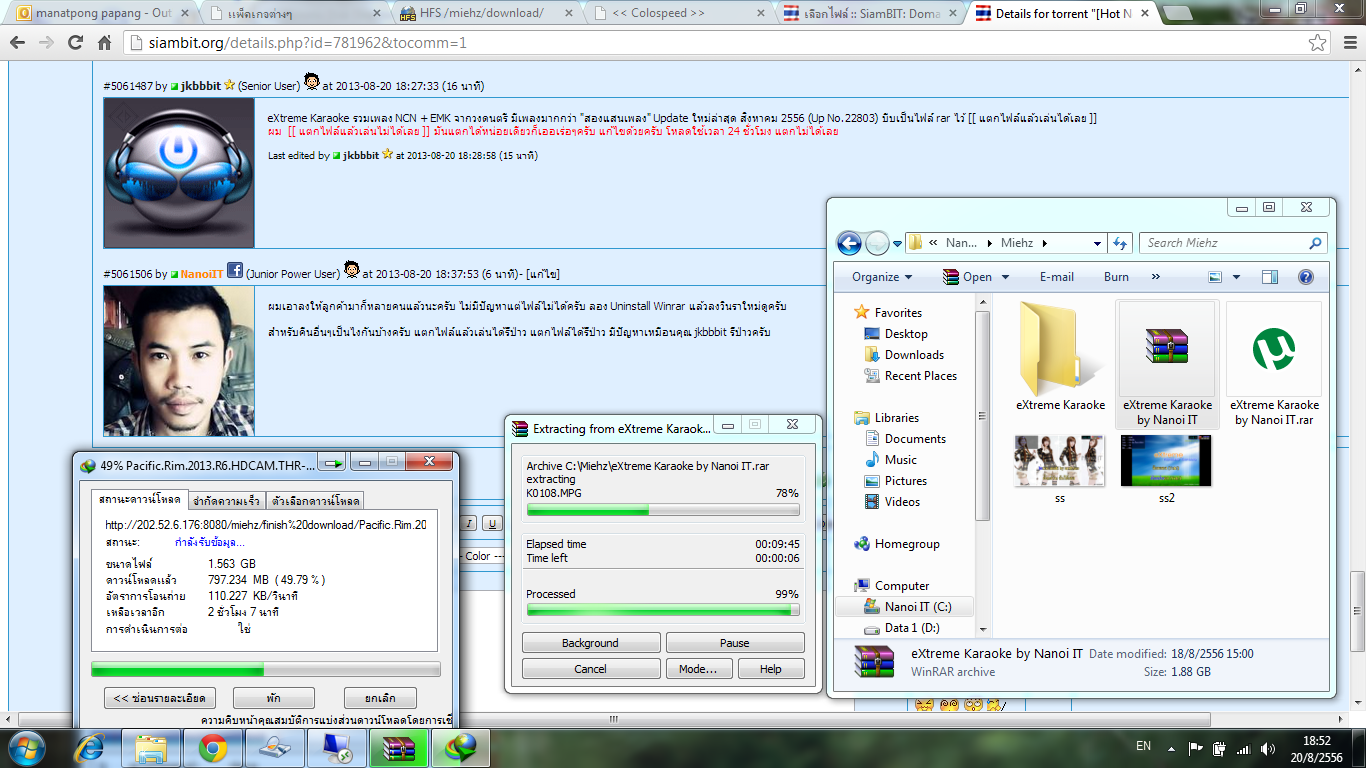Viewport: 1366px width, 768px height.
Task: Open the จำกัดความเร็ว tab in IDM
Action: tap(226, 500)
